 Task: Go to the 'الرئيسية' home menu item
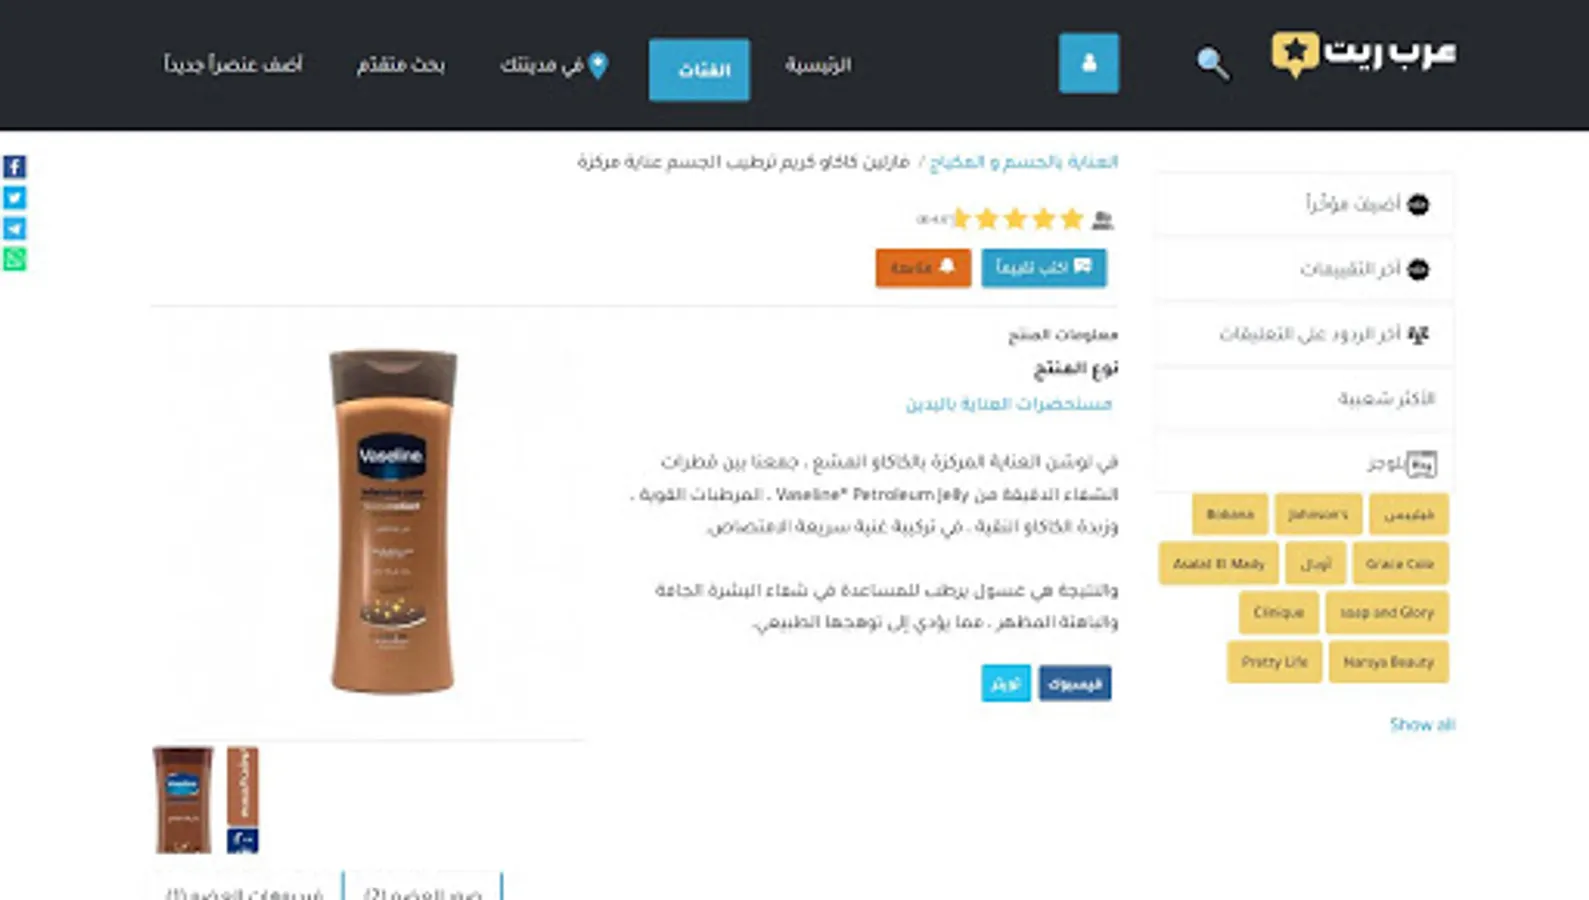pyautogui.click(x=818, y=65)
